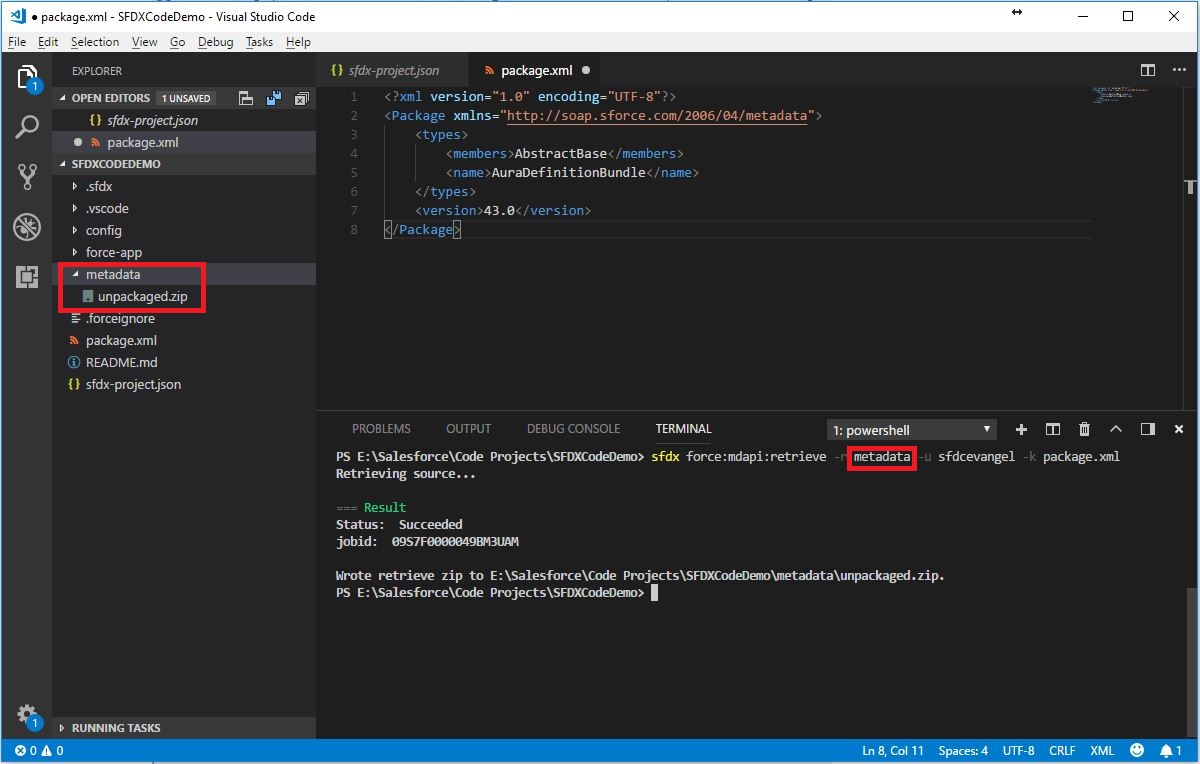
Task: Switch to the Output panel tab
Action: pyautogui.click(x=469, y=429)
